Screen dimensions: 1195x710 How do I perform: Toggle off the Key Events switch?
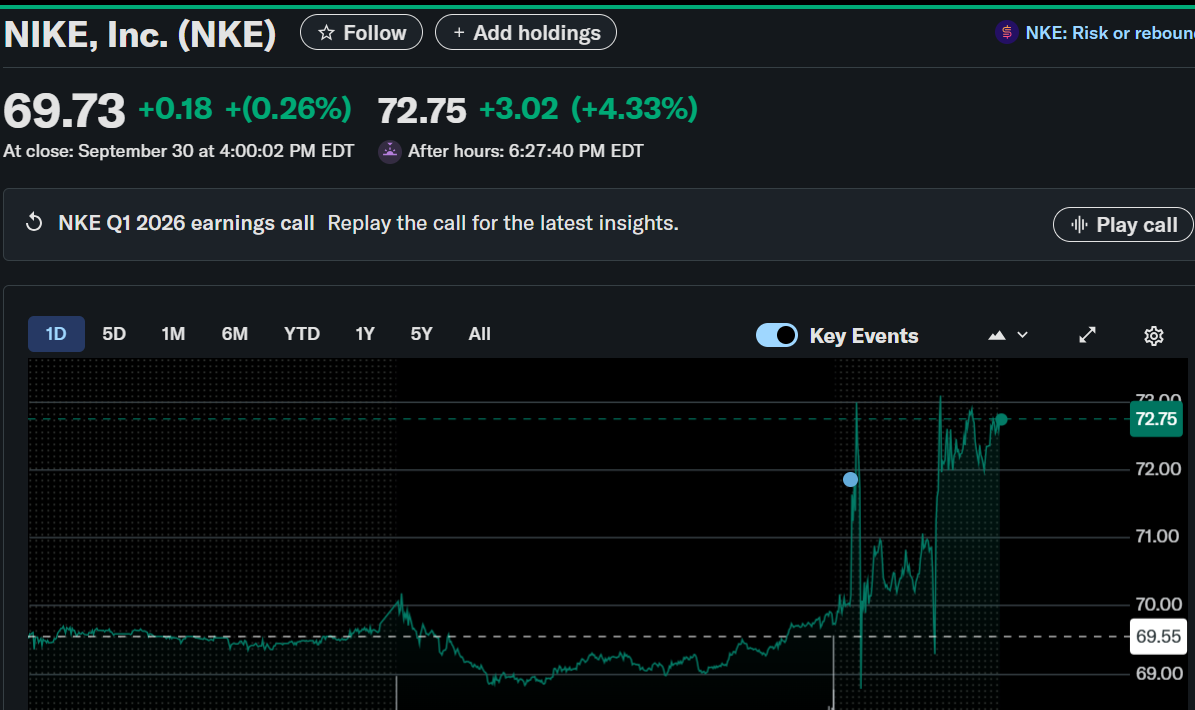pyautogui.click(x=777, y=335)
